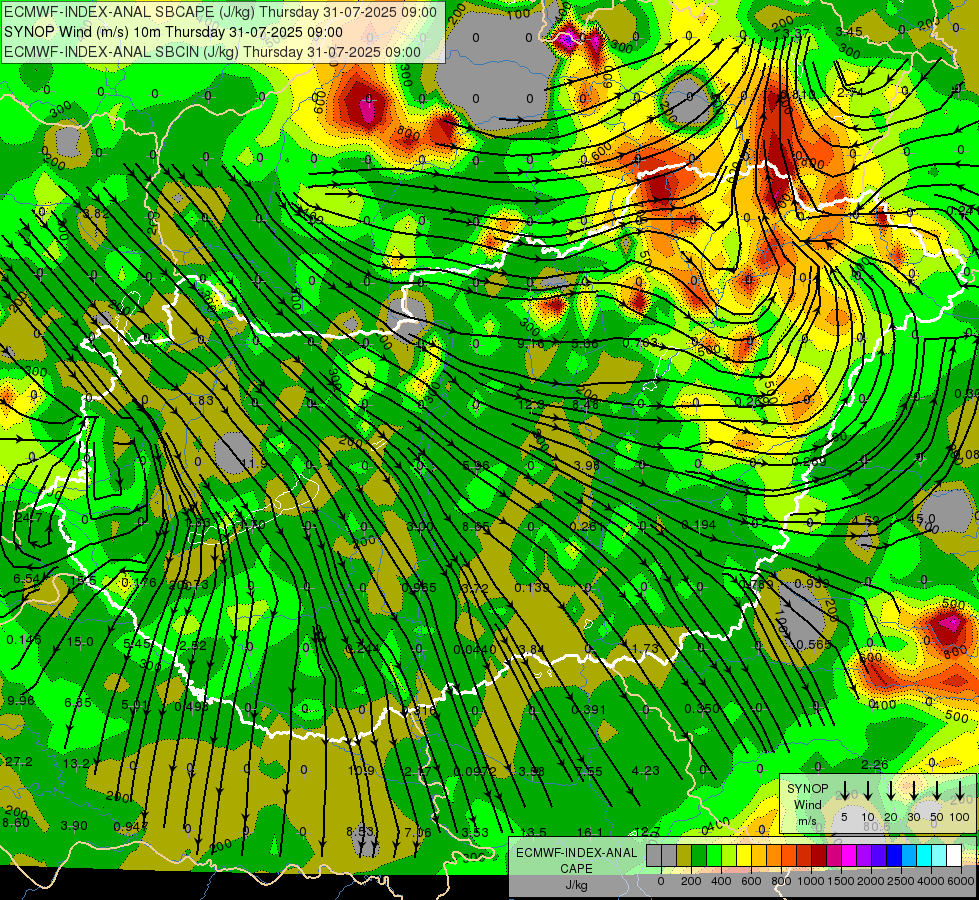This screenshot has width=979, height=900.
Task: Click the 30 m/s wind arrow in legend
Action: point(913,791)
